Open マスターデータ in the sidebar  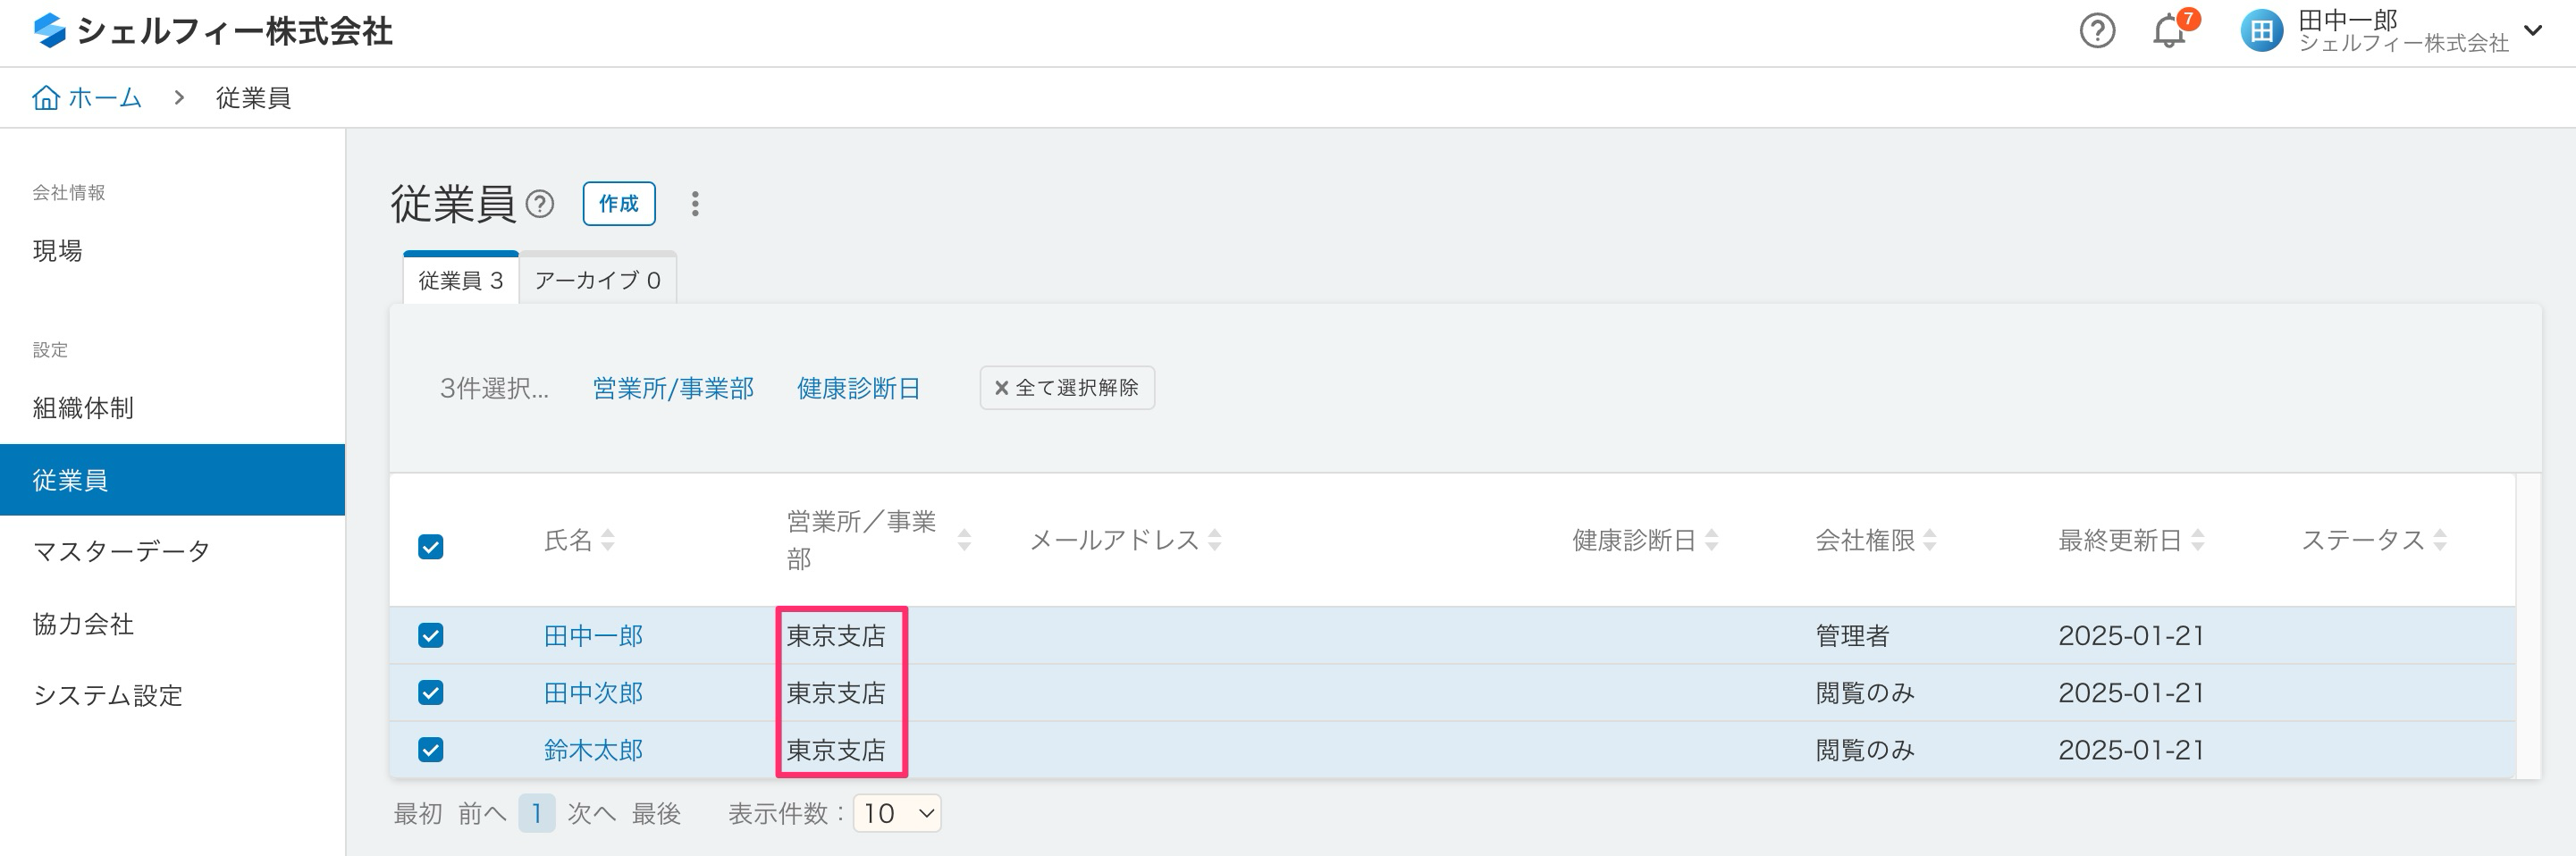tap(122, 551)
